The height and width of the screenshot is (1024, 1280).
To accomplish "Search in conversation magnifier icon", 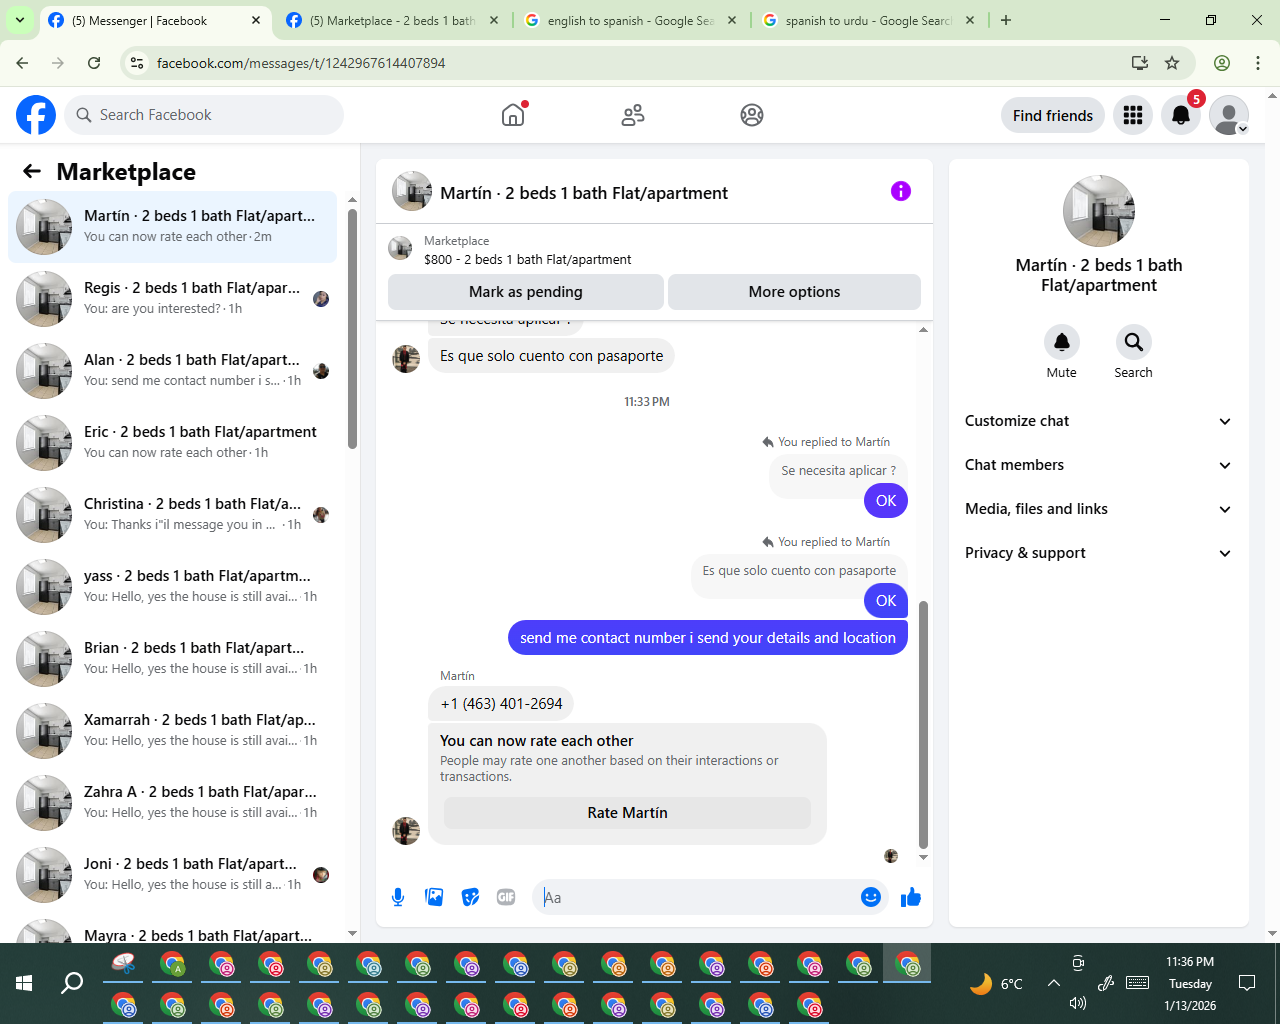I will pos(1133,342).
